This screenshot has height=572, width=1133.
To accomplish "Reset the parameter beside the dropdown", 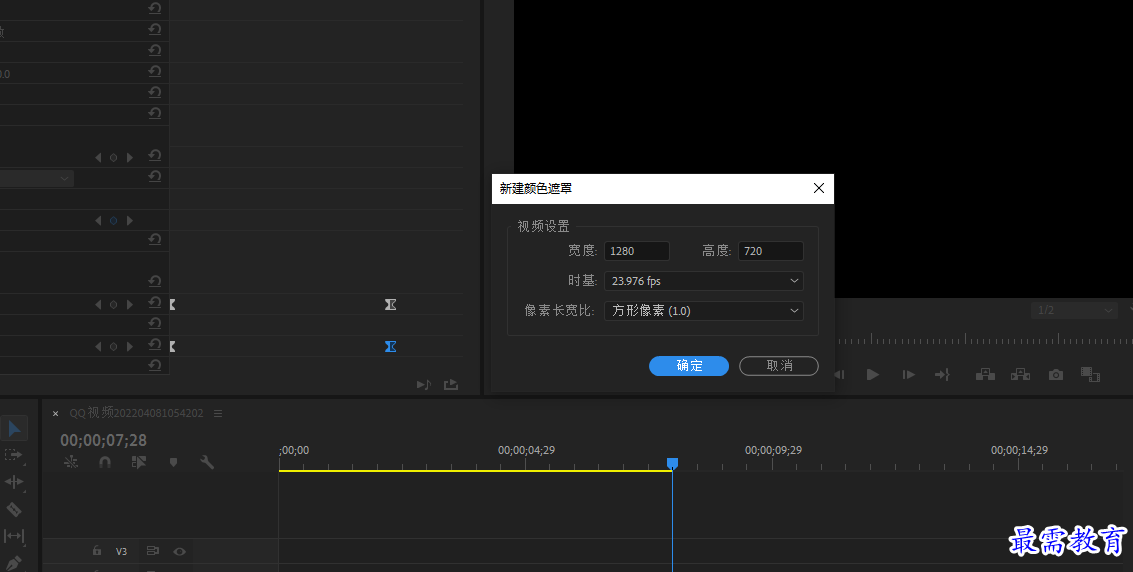I will [x=155, y=176].
